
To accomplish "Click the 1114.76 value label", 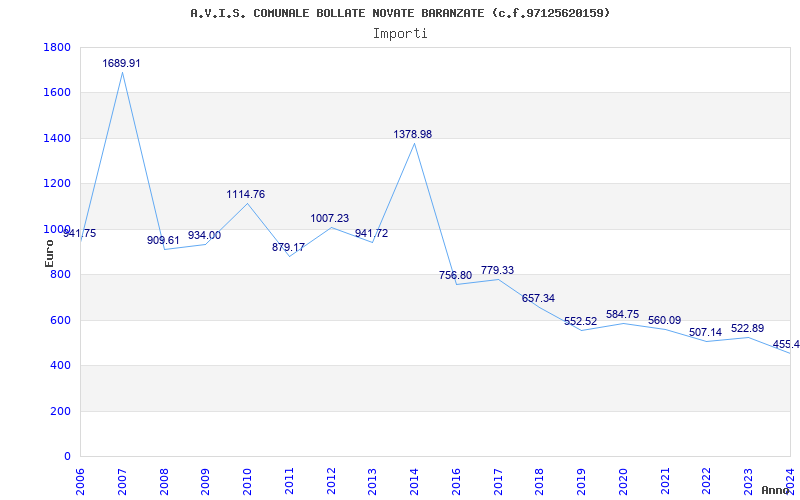I will click(245, 194).
